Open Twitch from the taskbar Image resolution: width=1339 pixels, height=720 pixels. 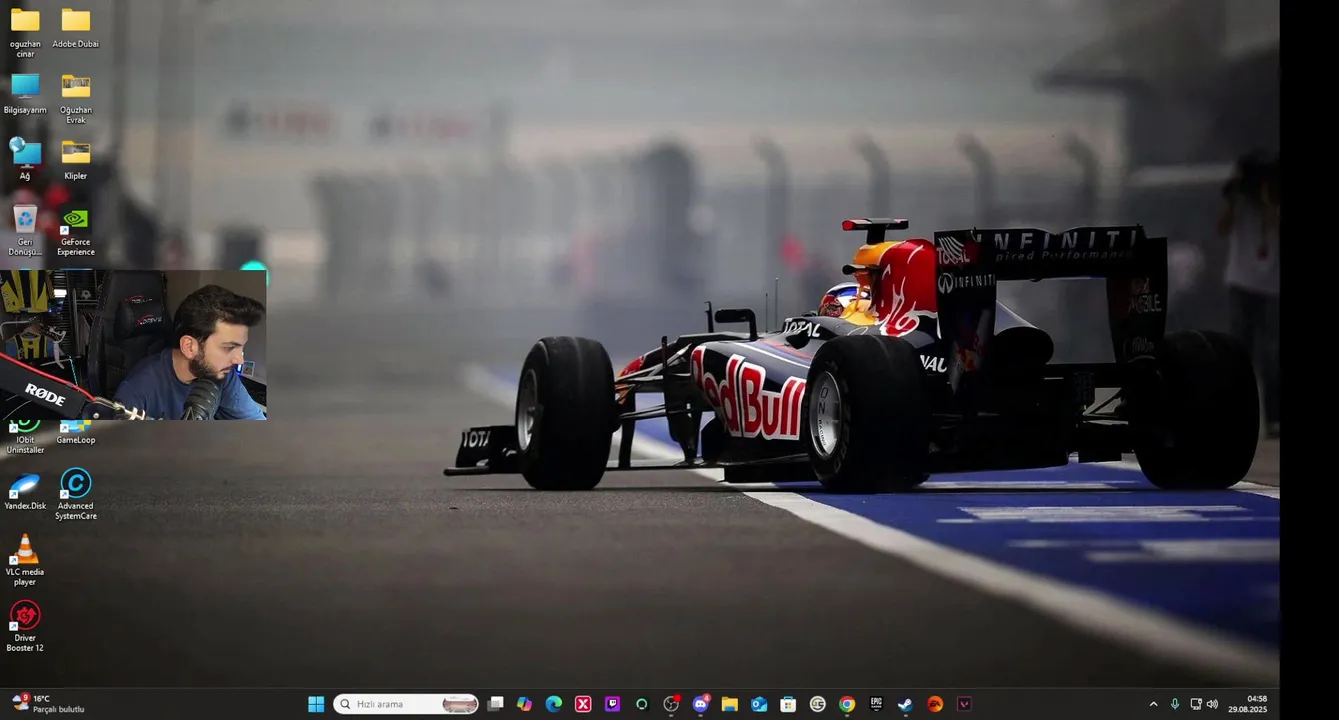612,704
